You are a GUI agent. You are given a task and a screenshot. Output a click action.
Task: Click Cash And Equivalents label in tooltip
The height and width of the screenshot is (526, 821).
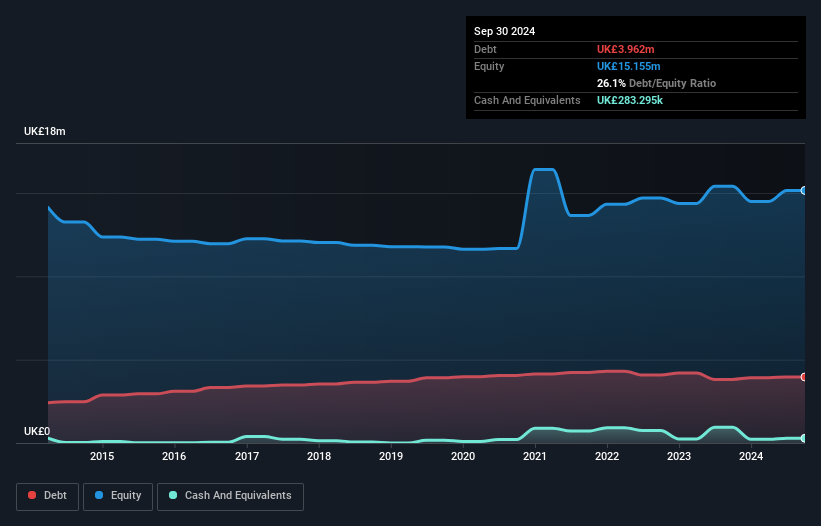pyautogui.click(x=527, y=100)
